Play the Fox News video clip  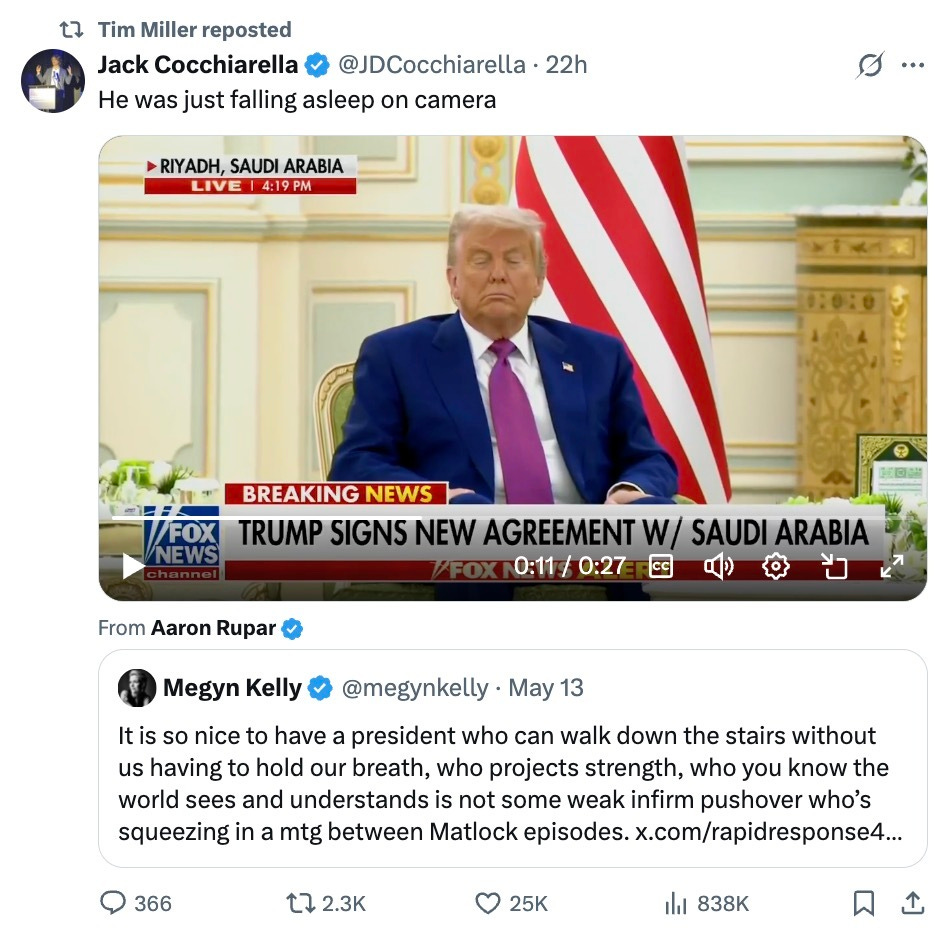133,566
